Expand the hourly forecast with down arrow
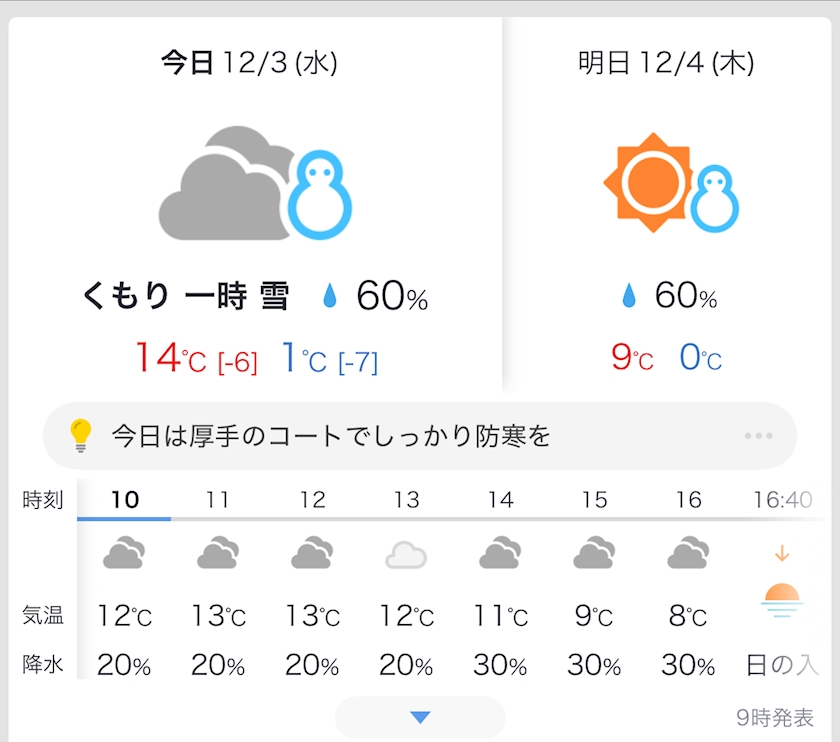The width and height of the screenshot is (840, 742). tap(420, 716)
